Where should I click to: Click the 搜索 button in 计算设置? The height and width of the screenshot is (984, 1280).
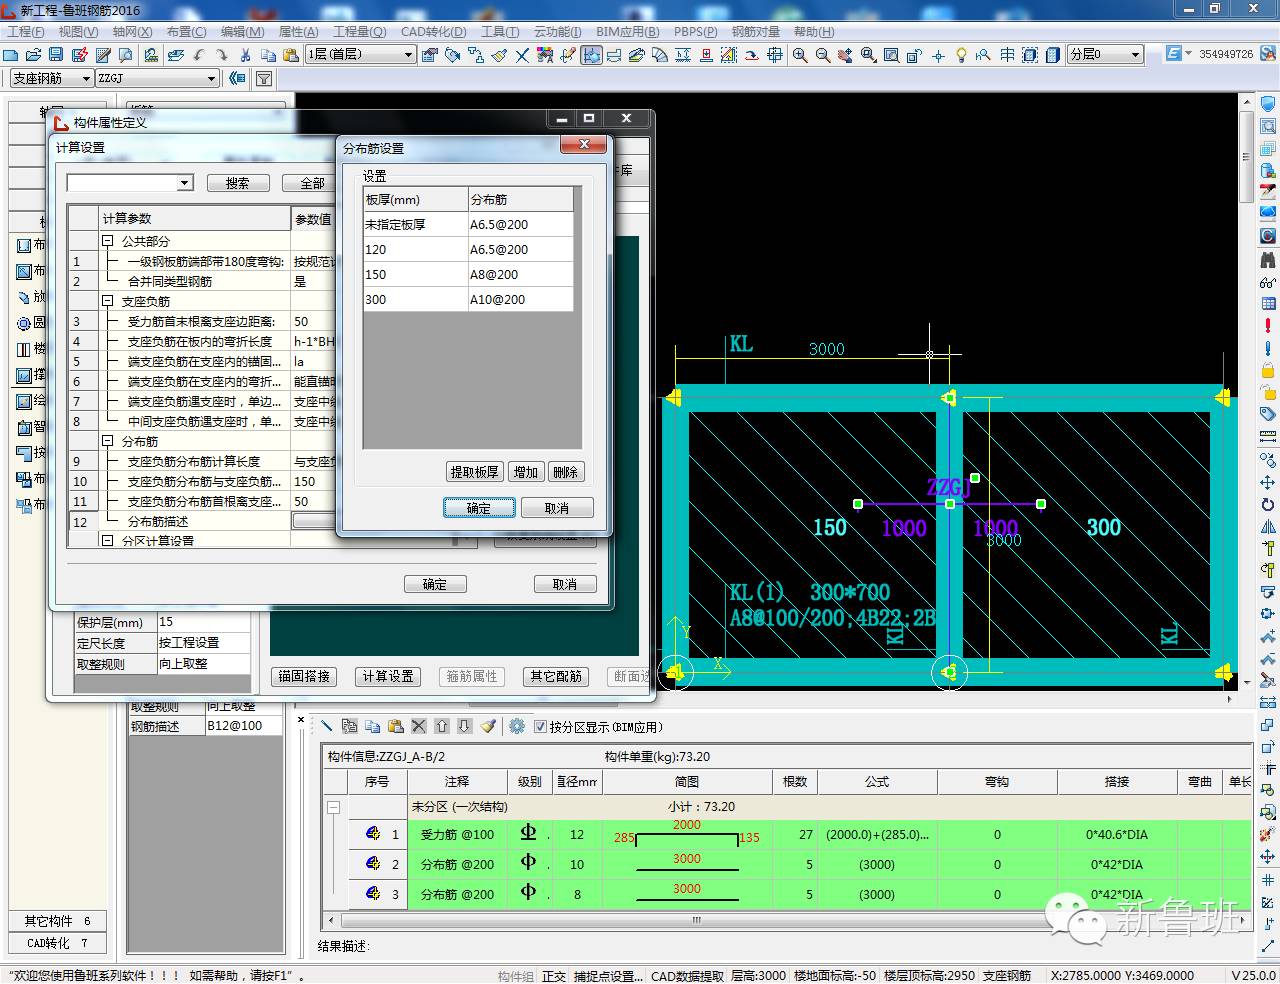238,183
